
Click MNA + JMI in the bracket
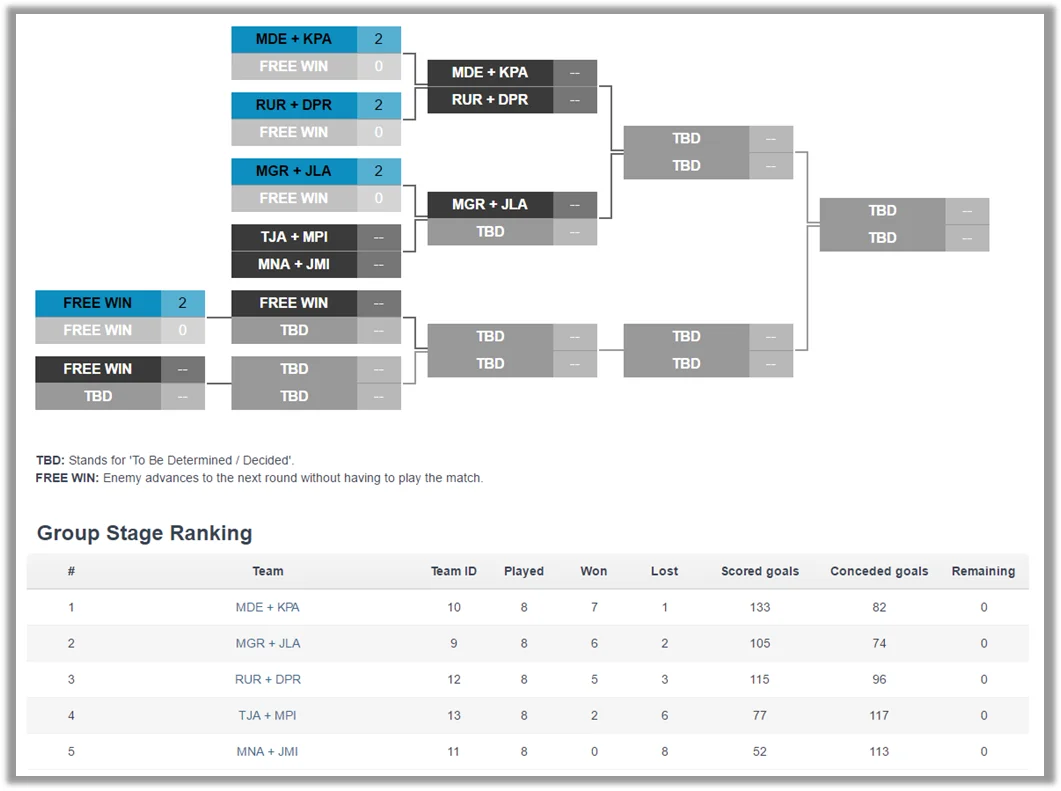[294, 264]
